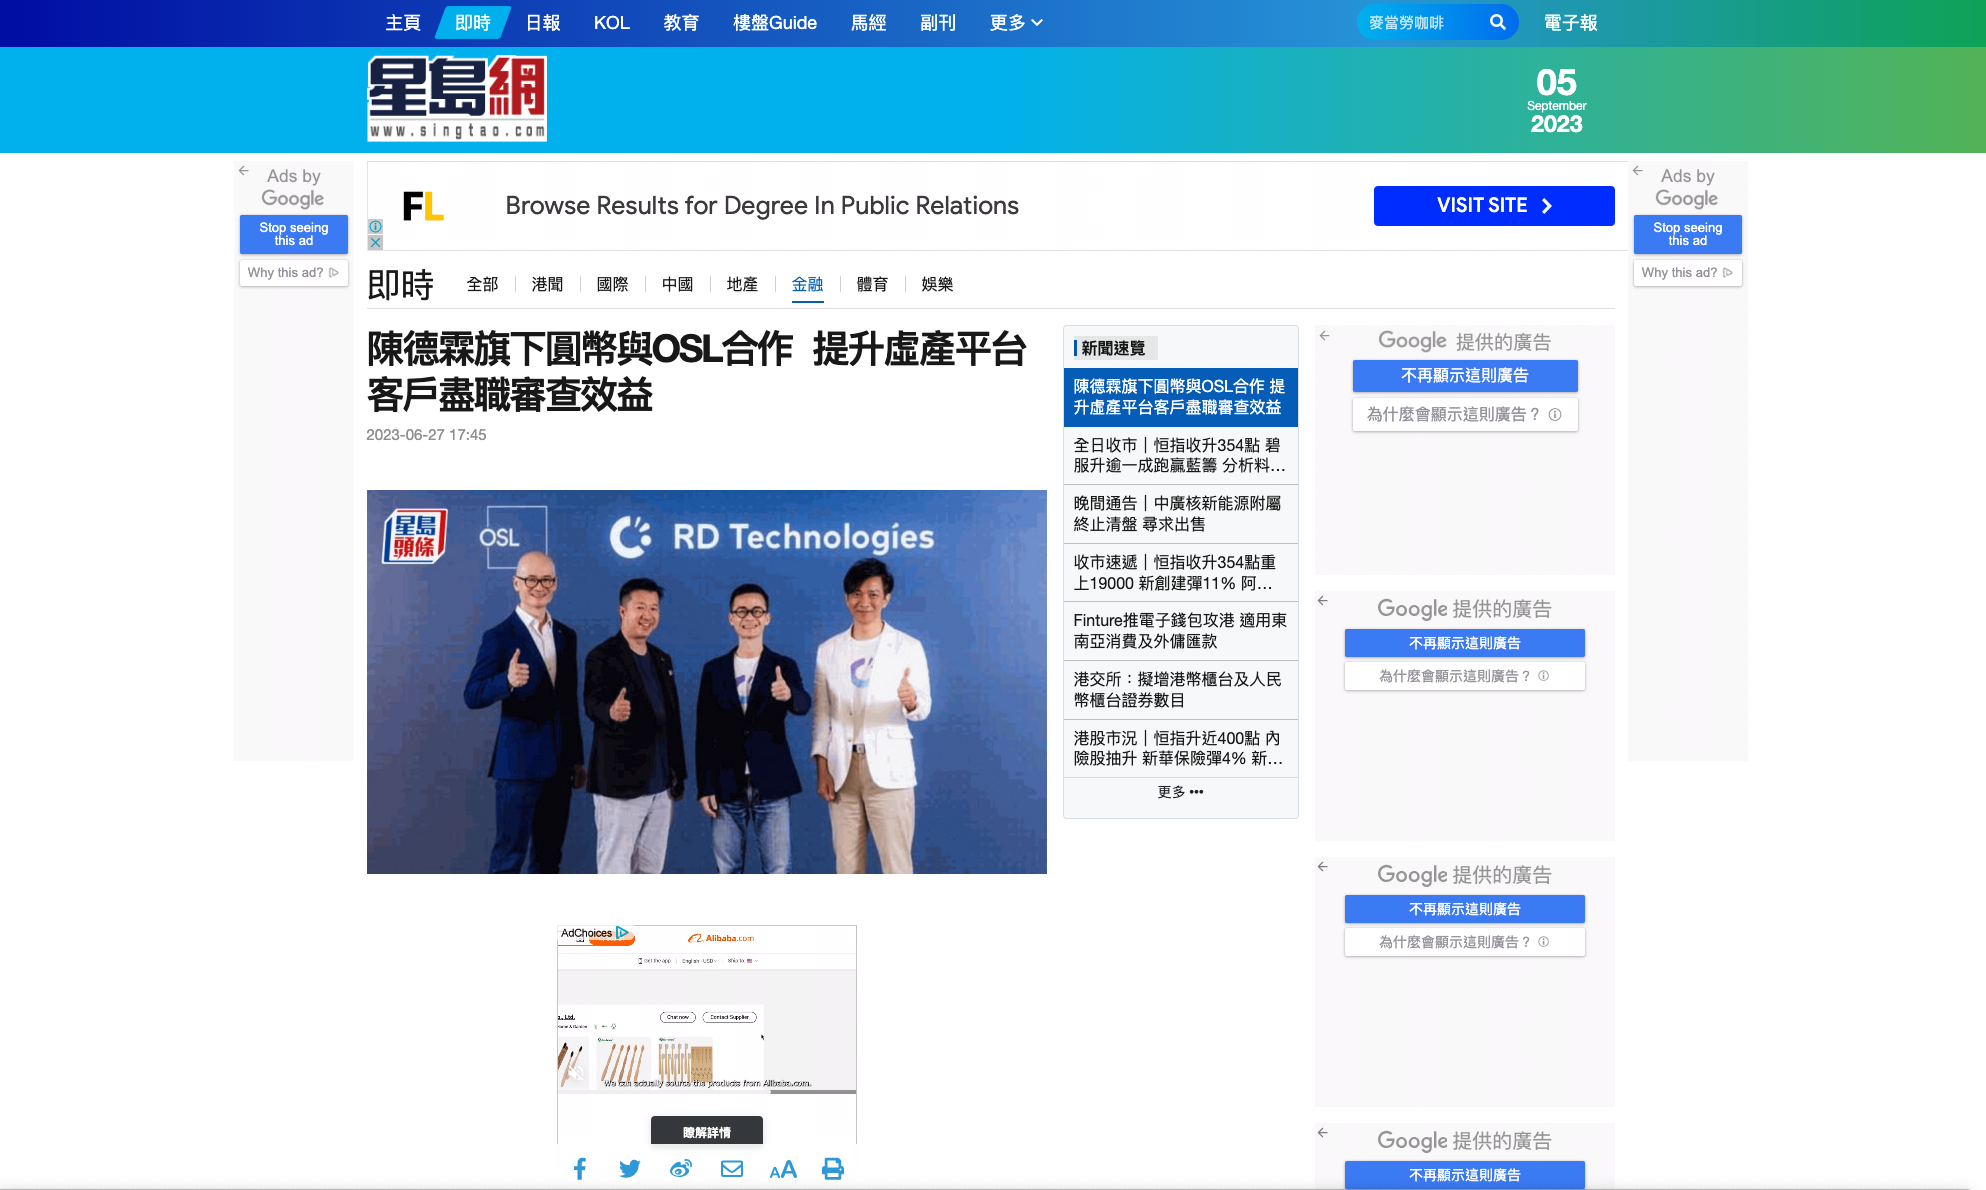Click Why this ad? on left panel
The height and width of the screenshot is (1190, 1986).
(x=294, y=273)
